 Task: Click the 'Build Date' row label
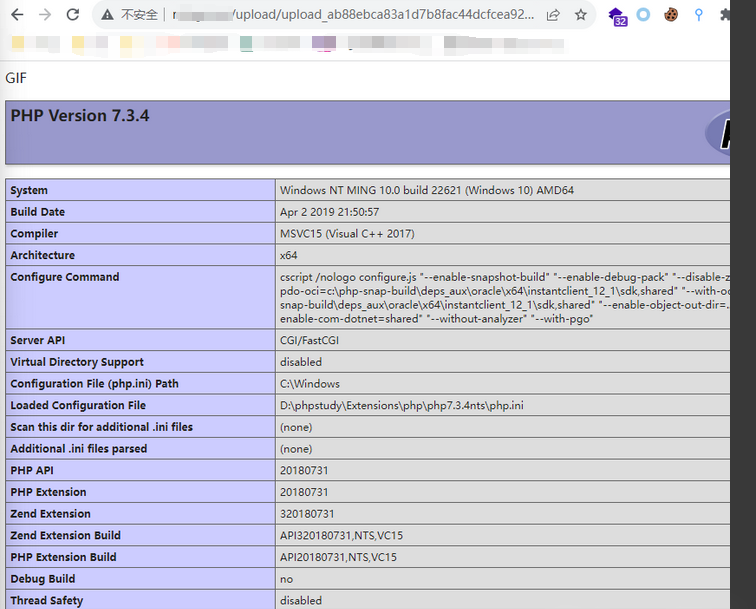coord(38,212)
